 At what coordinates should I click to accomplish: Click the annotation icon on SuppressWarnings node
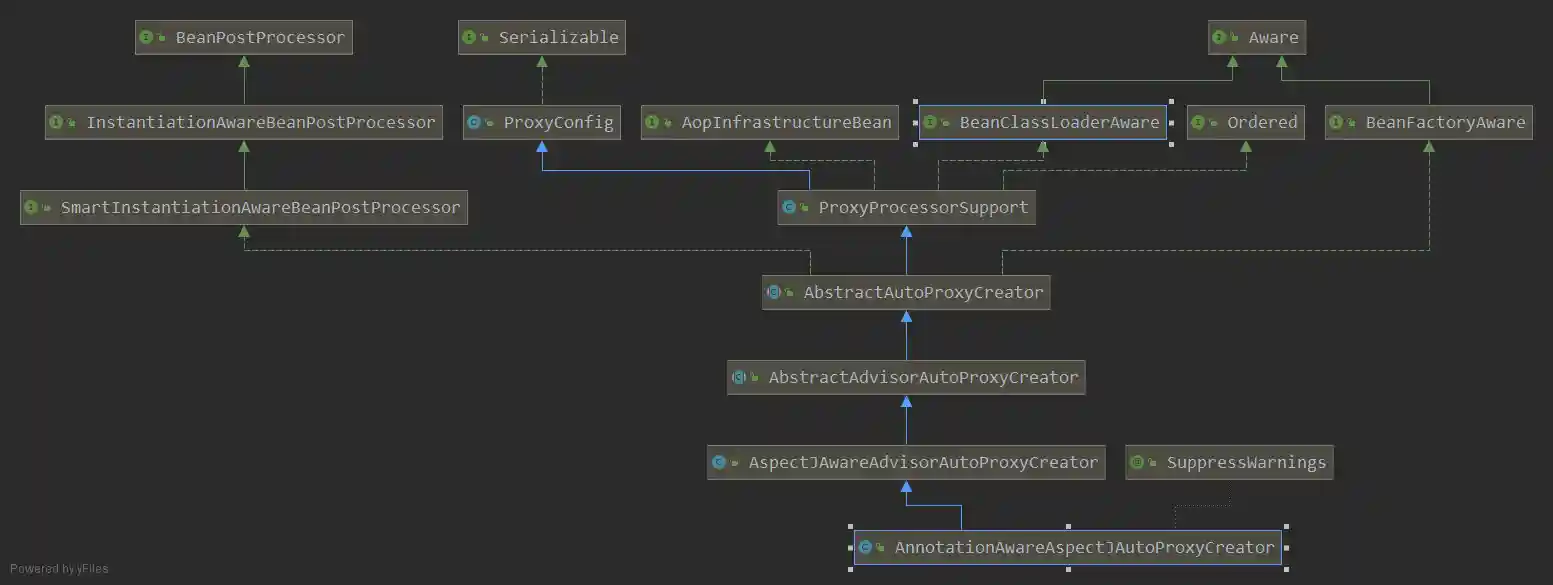1137,463
